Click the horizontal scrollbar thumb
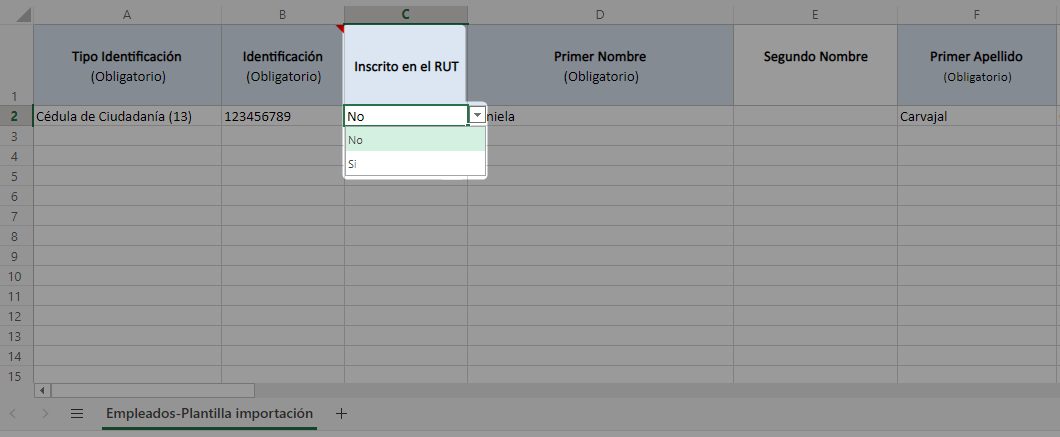 coord(152,390)
